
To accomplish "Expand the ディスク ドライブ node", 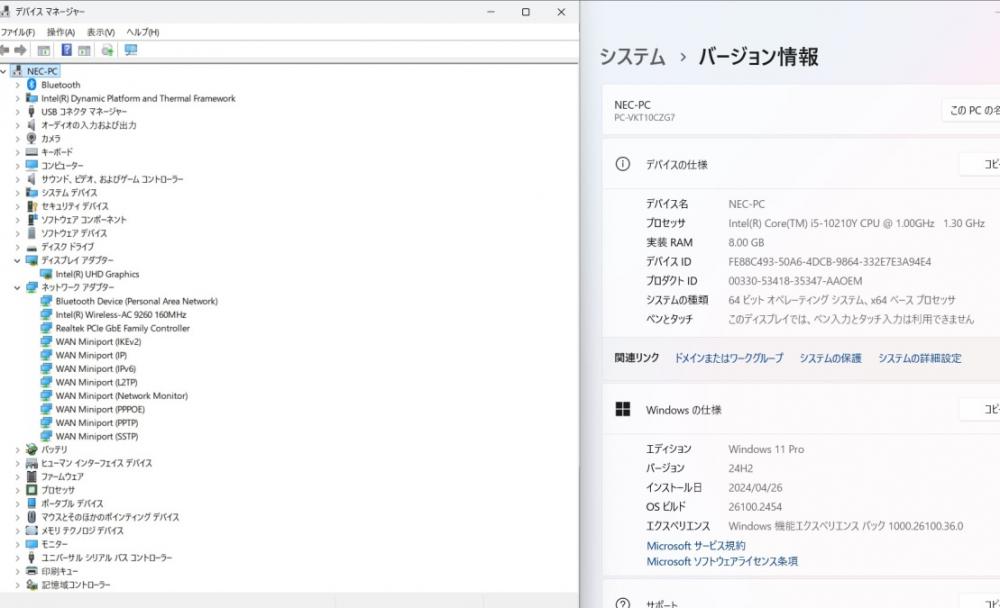I will (x=17, y=247).
